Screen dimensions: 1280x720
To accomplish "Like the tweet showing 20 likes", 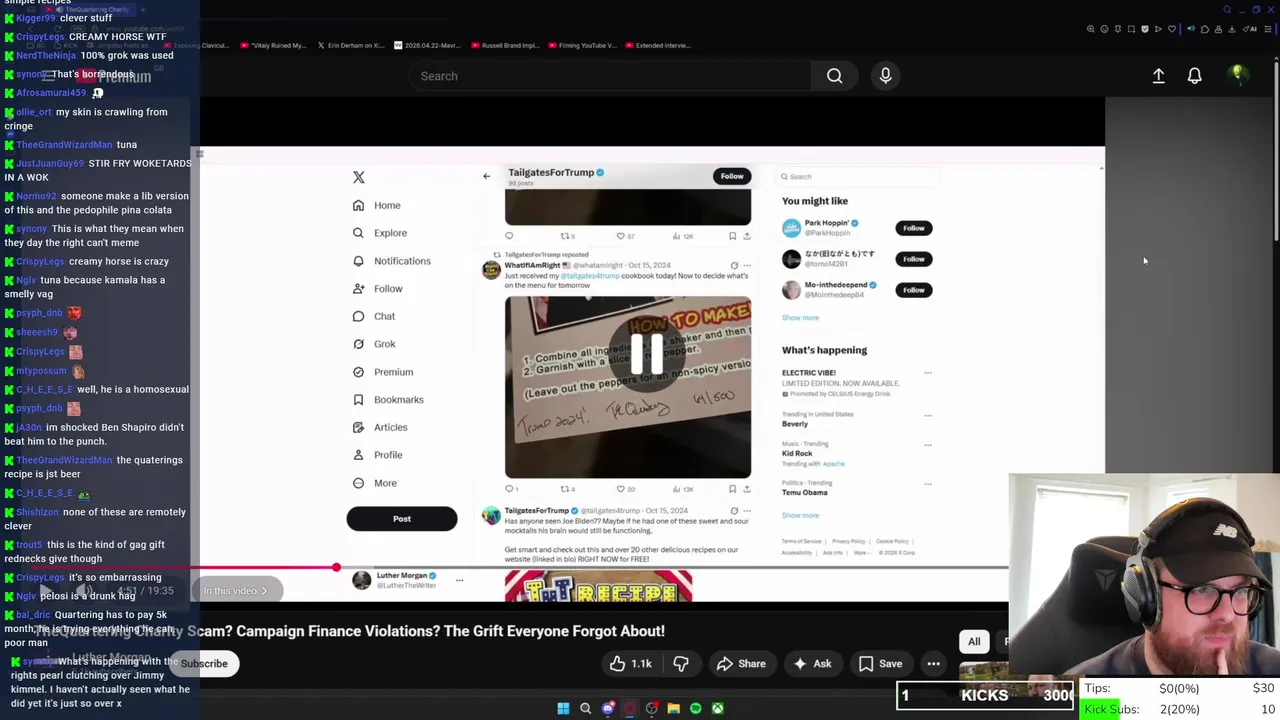I will point(622,489).
